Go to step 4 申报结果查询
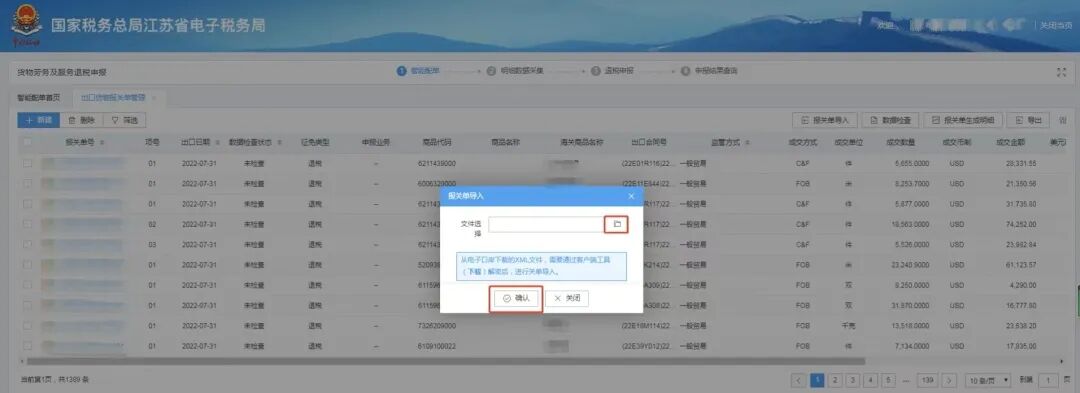Screen dimensions: 1080x393 (x=709, y=71)
